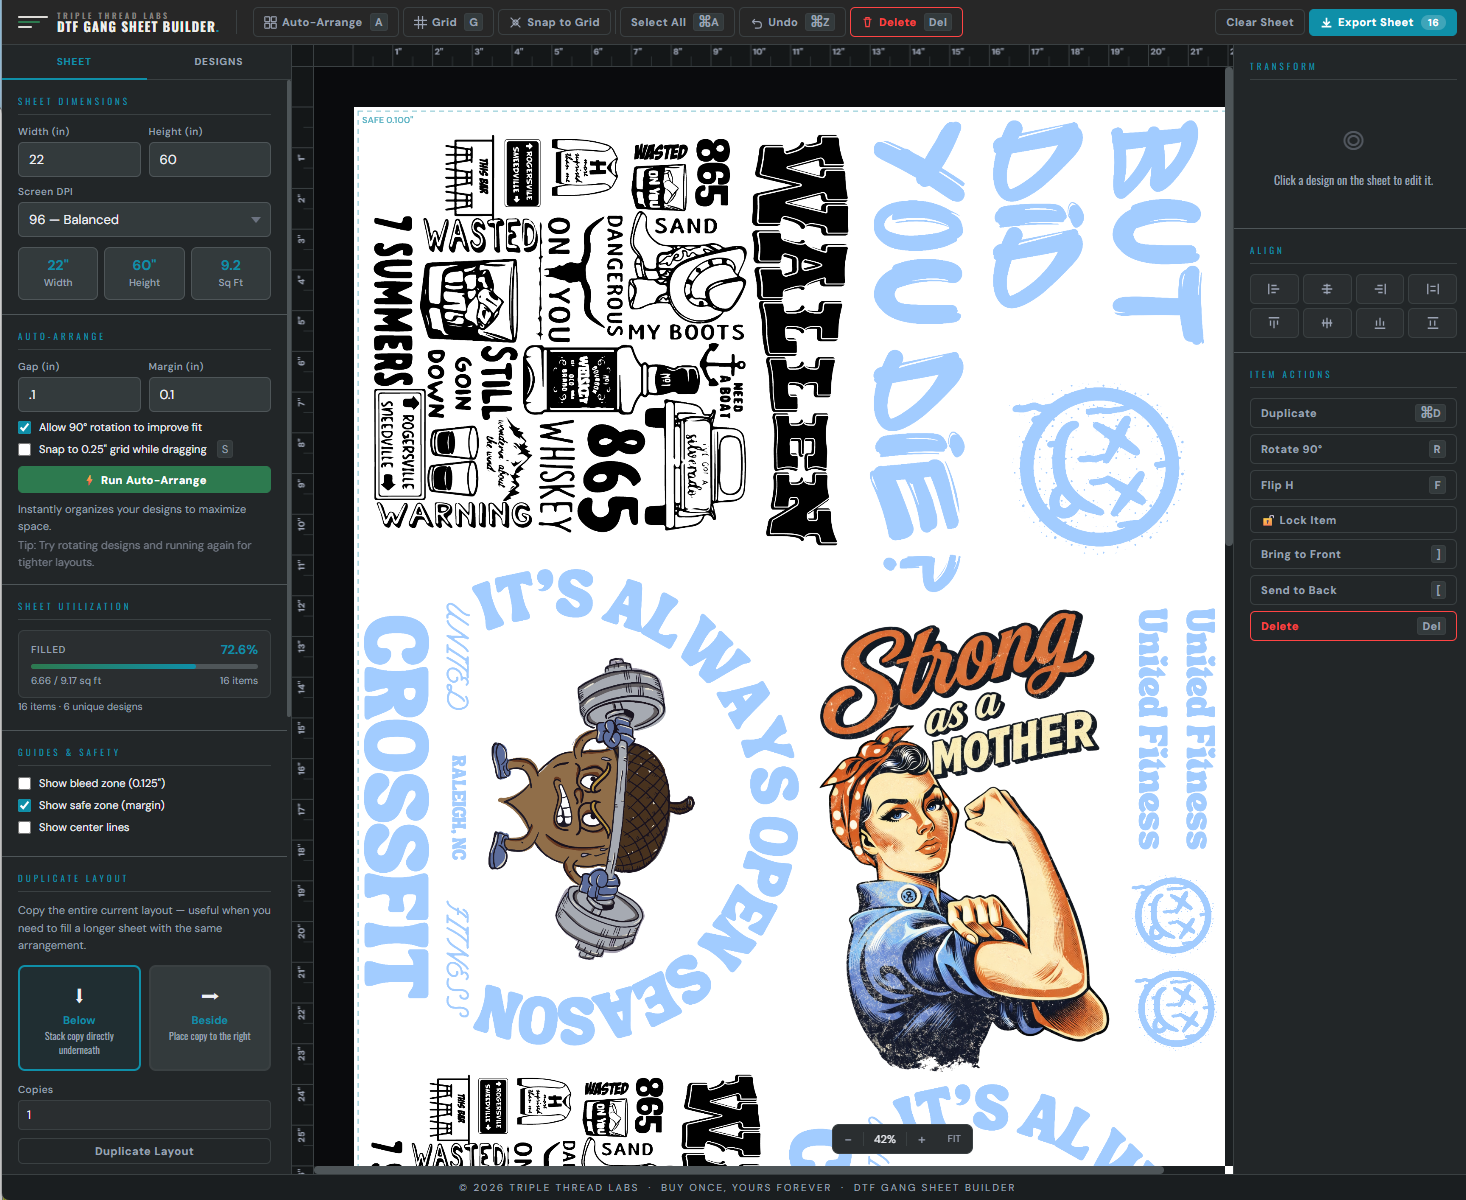The width and height of the screenshot is (1466, 1200).
Task: Export the sheet with the Export Sheet button
Action: (1382, 22)
